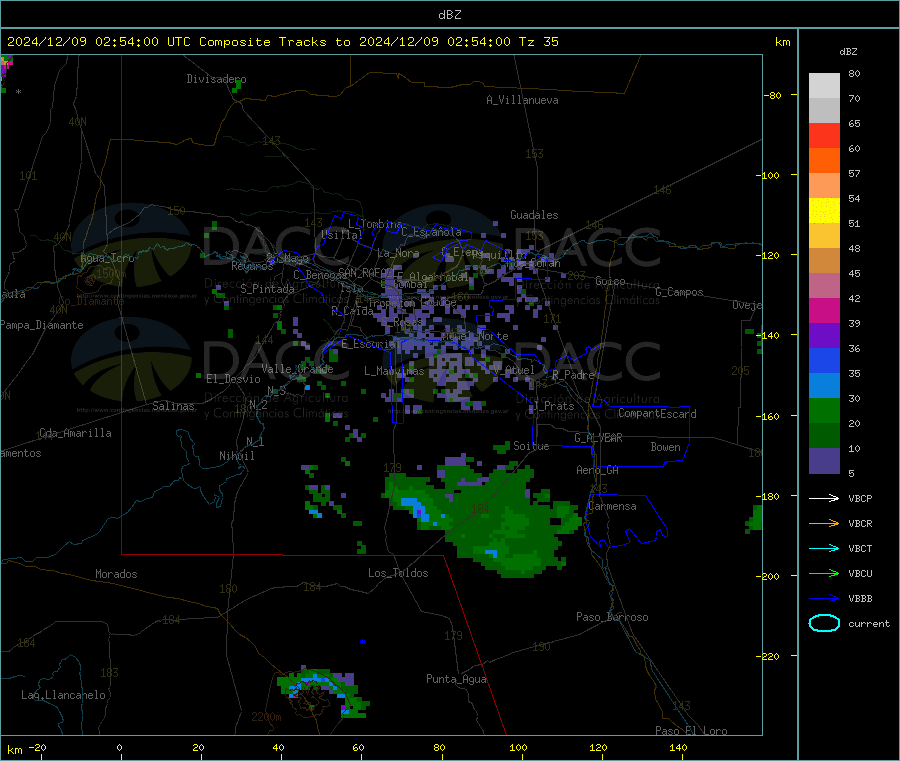
Task: Click the 'VBCU' legend label
Action: click(860, 573)
